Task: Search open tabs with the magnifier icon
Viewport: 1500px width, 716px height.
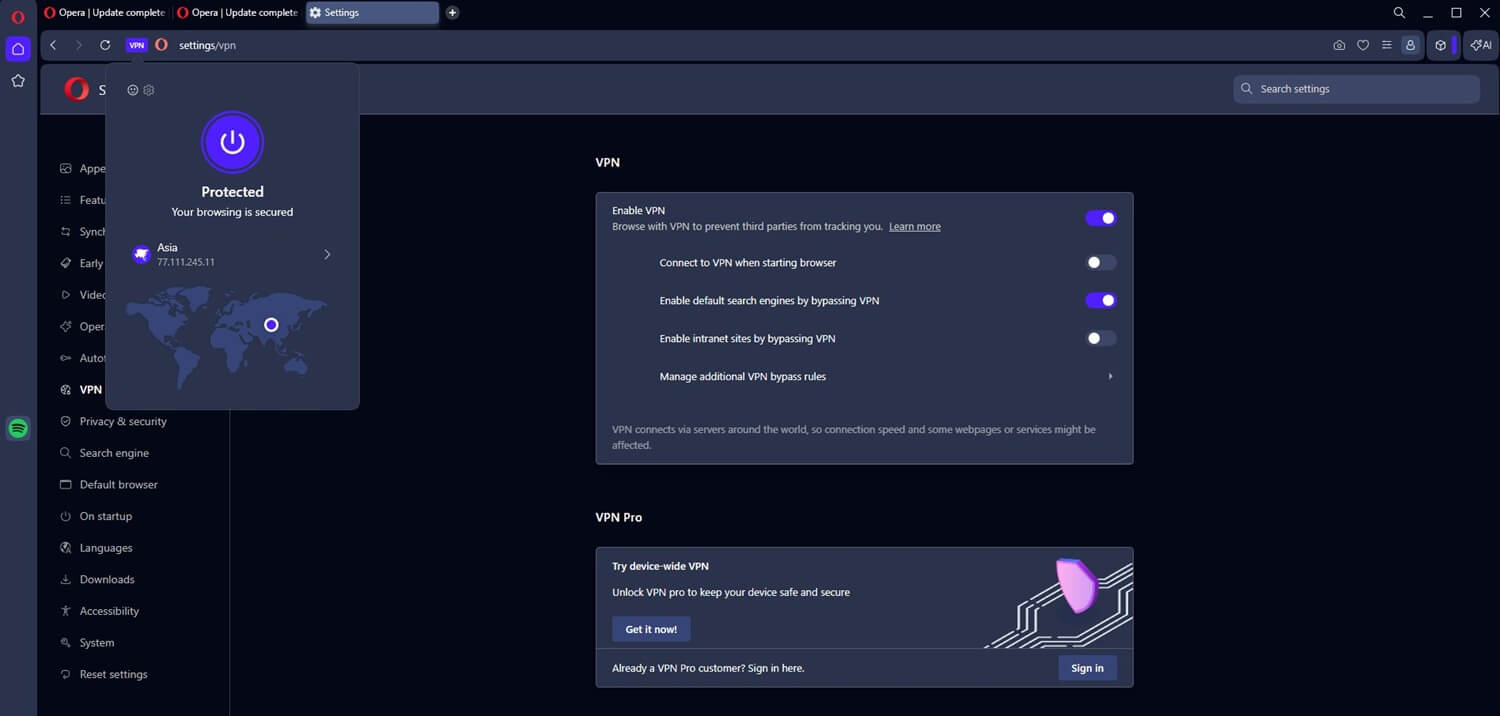Action: (x=1399, y=13)
